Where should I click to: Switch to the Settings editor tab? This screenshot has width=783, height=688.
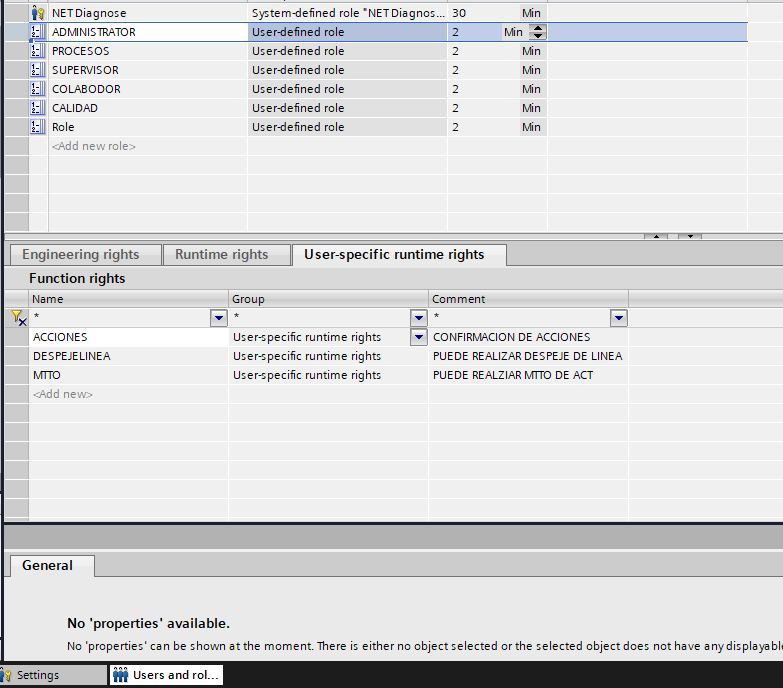point(53,675)
